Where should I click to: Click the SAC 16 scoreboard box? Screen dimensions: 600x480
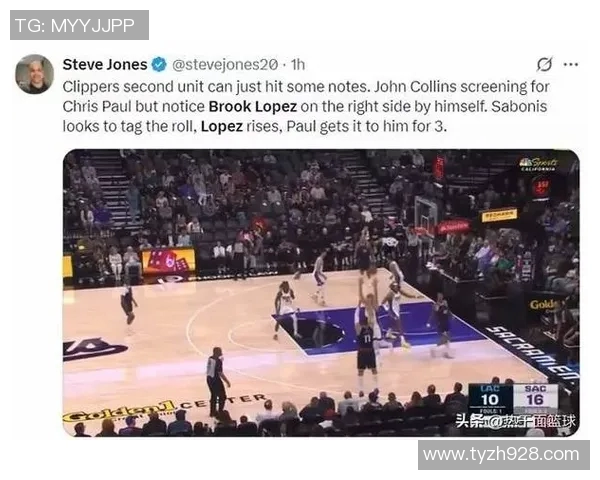click(535, 397)
